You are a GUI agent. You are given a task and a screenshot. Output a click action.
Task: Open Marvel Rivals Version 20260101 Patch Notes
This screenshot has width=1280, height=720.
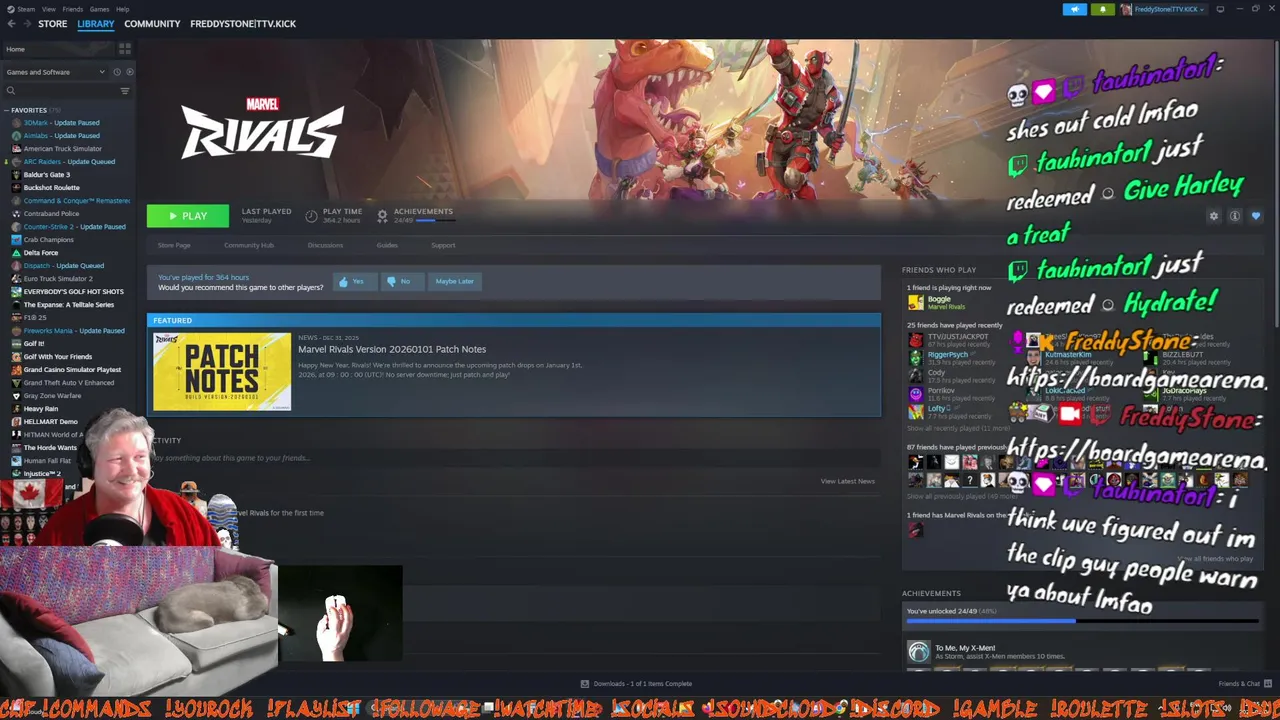coord(392,349)
